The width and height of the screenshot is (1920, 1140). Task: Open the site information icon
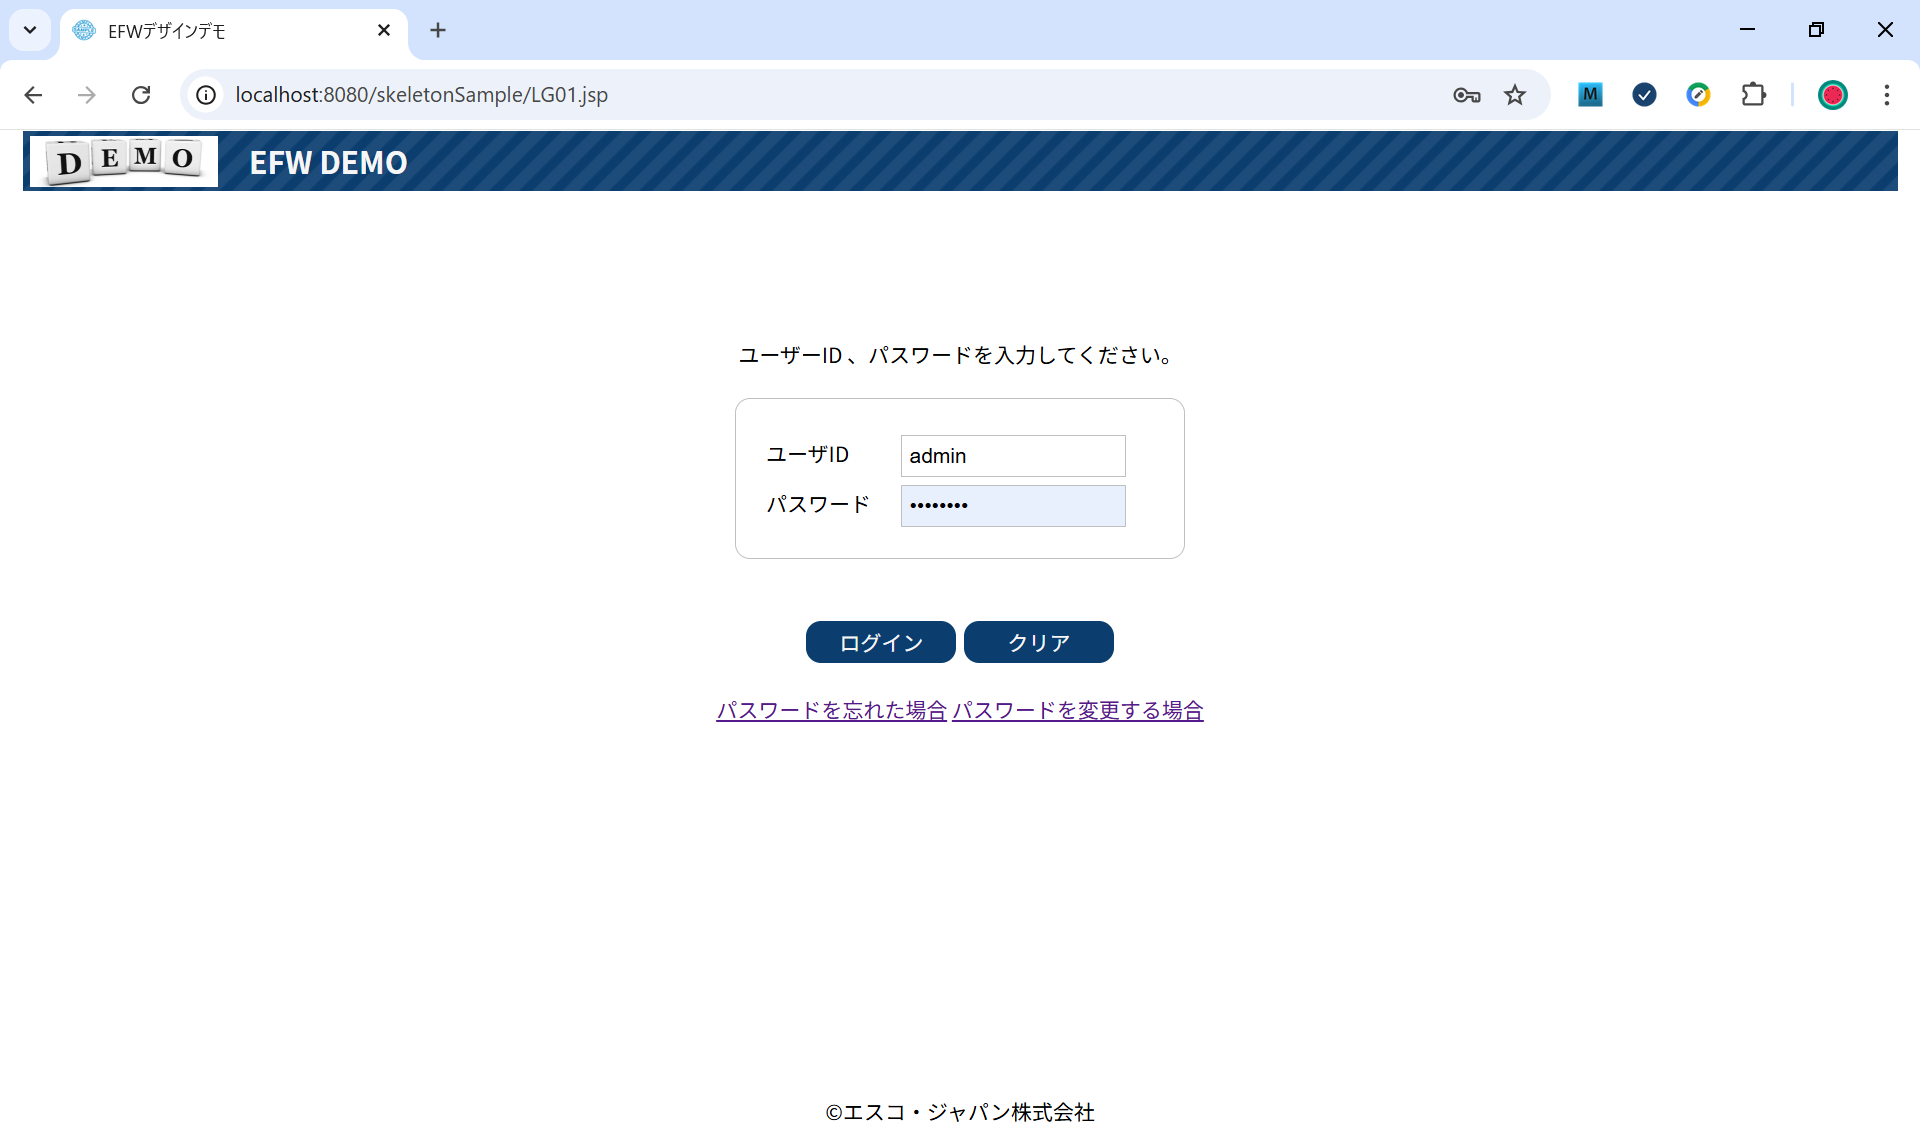point(206,95)
